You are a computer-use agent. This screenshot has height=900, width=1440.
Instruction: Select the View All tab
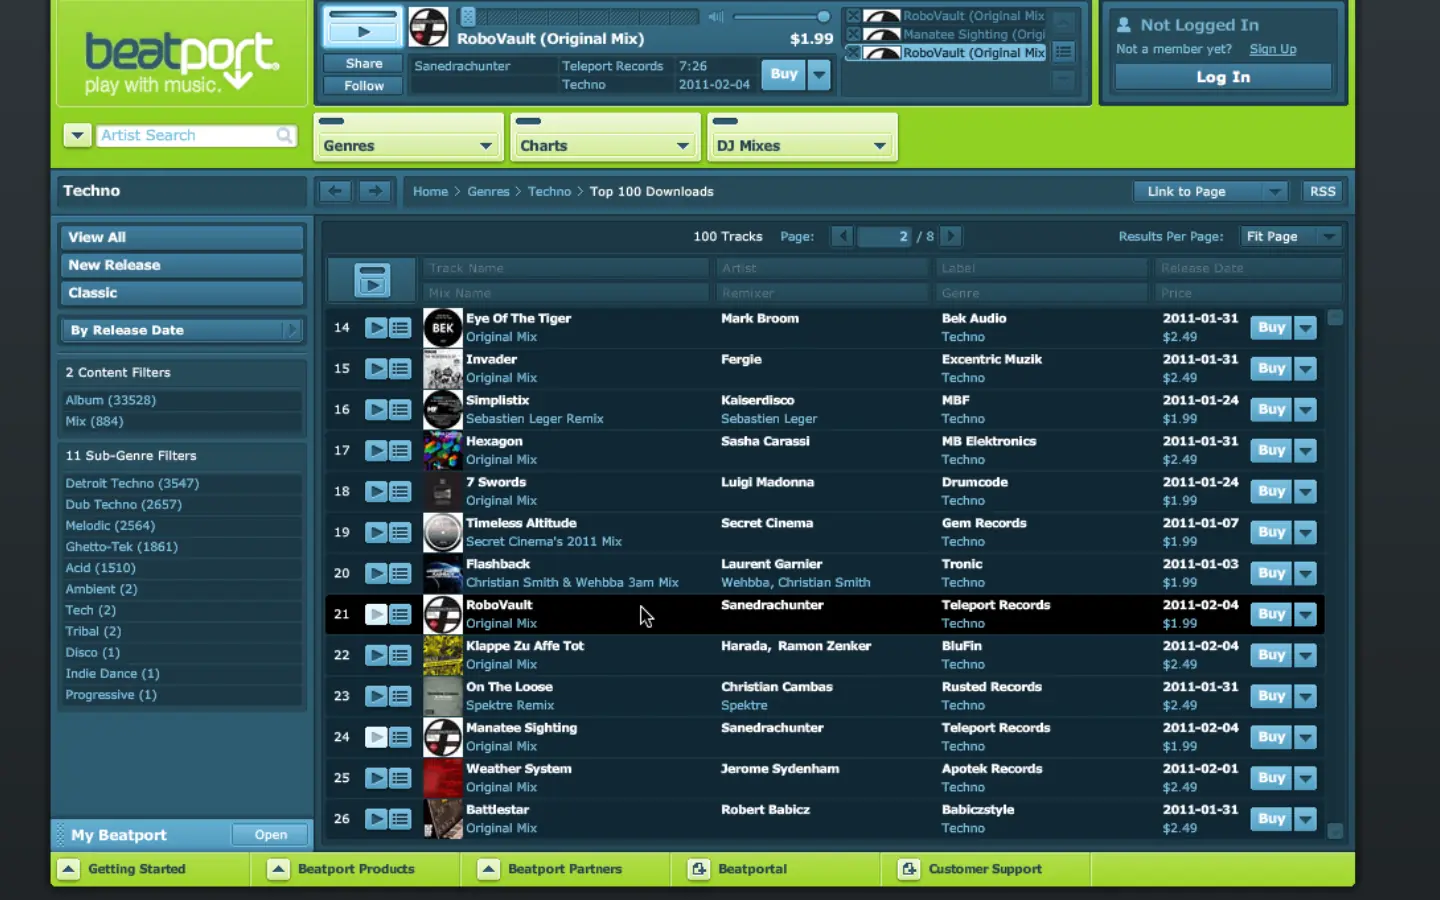181,237
